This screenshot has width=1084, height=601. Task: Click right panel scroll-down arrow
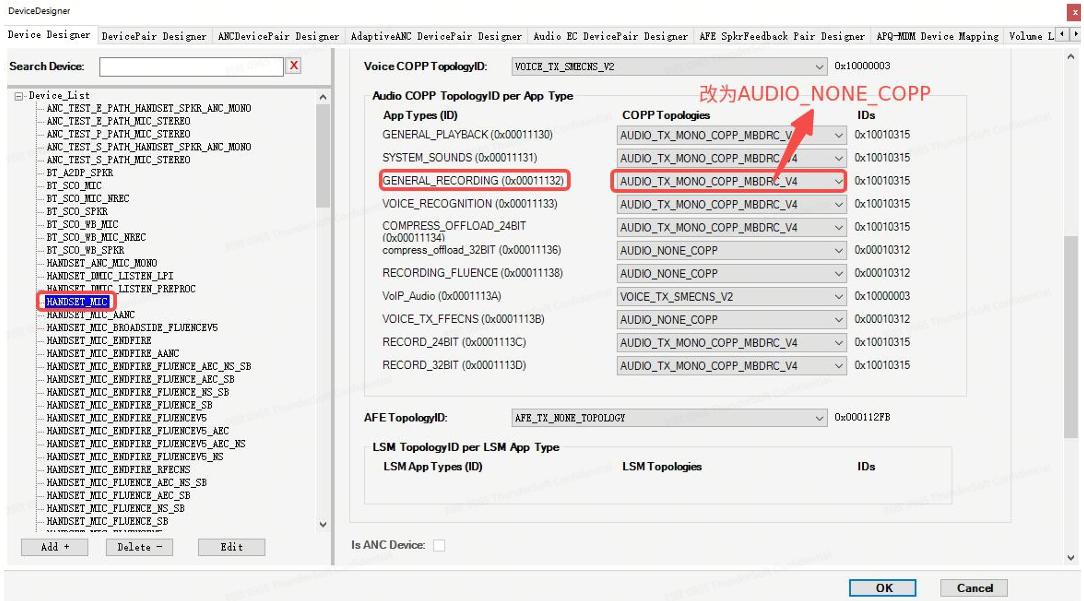click(x=1071, y=558)
